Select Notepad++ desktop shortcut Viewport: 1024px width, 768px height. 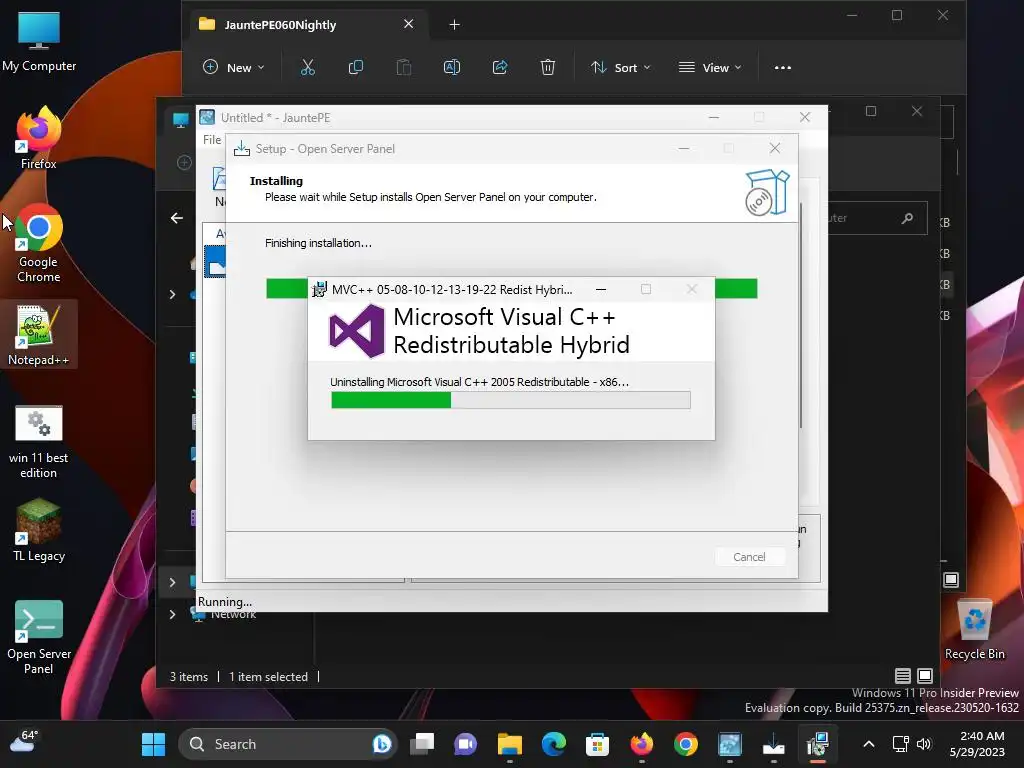[x=39, y=335]
